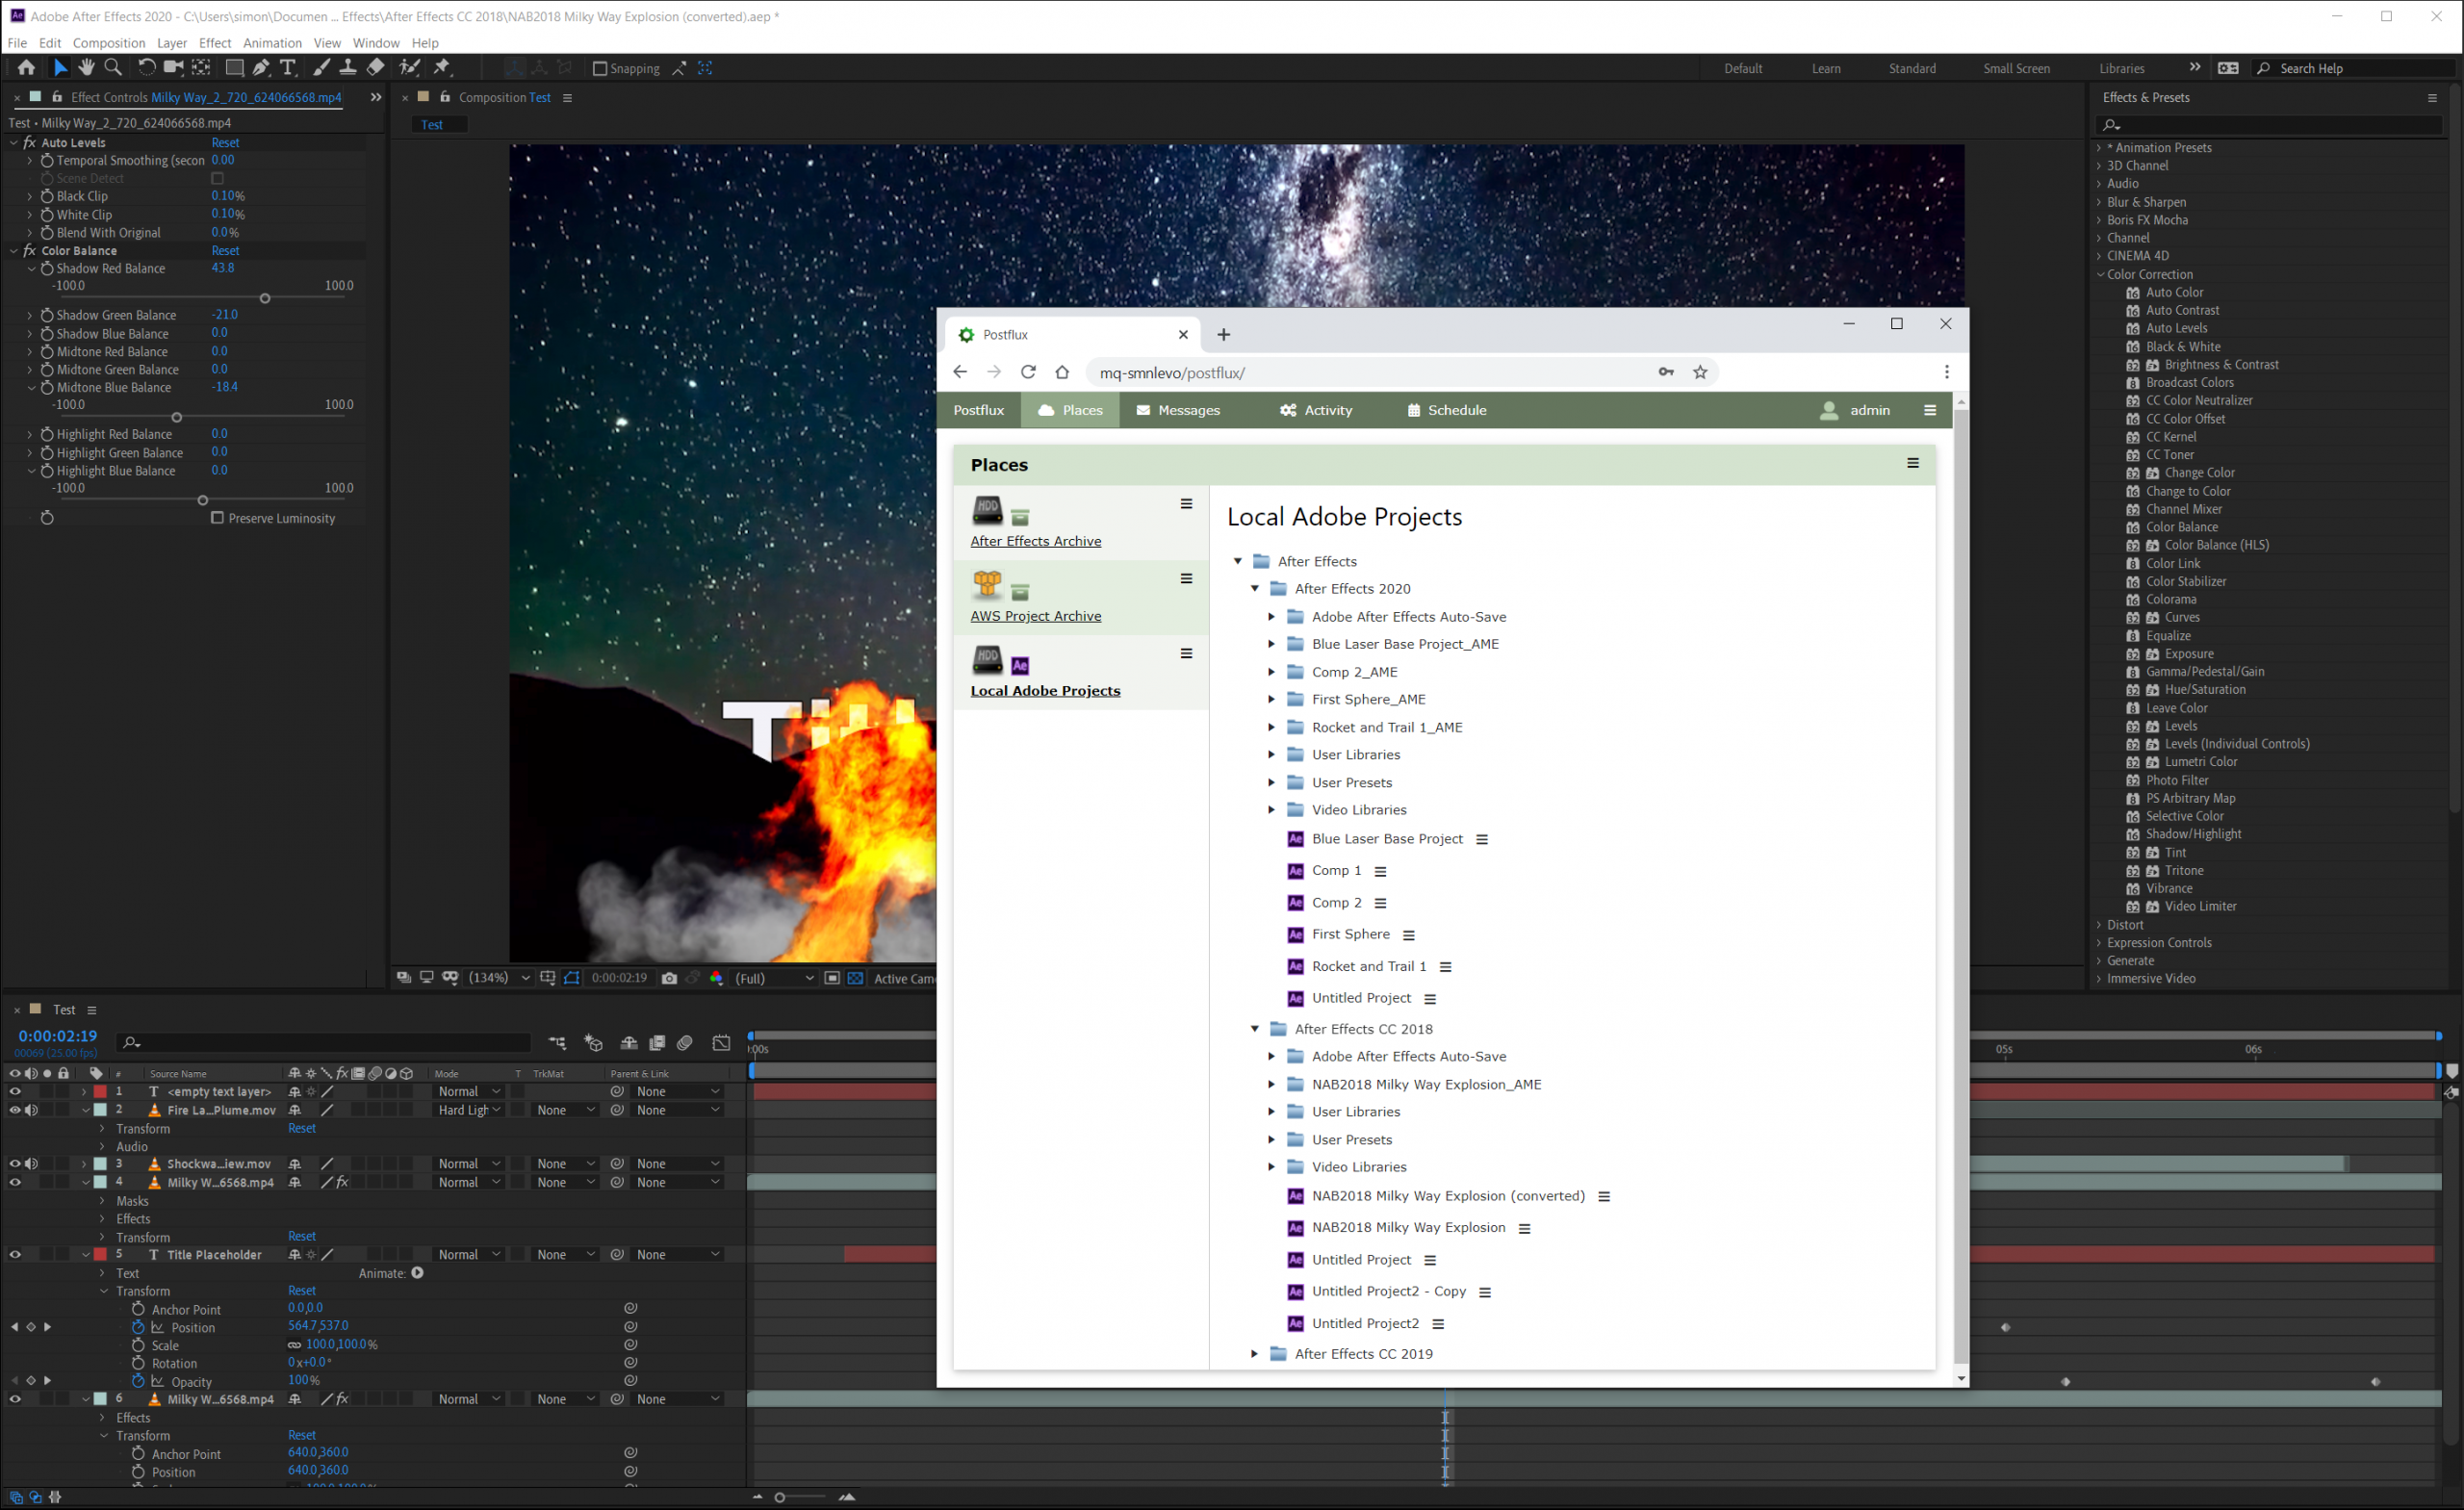Hide the Shockwa..iew.mov layer
This screenshot has width=2464, height=1510.
pyautogui.click(x=15, y=1164)
